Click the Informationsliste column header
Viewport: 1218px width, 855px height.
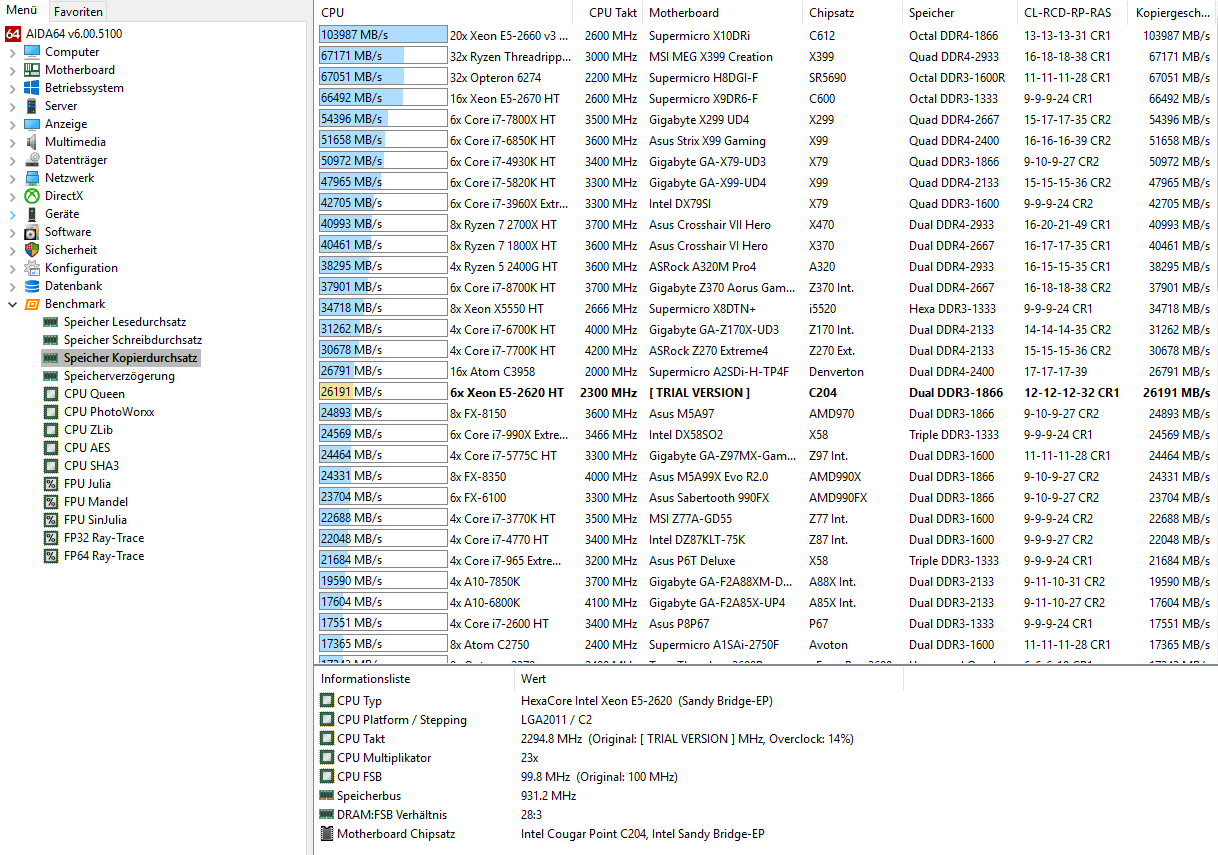pos(414,679)
